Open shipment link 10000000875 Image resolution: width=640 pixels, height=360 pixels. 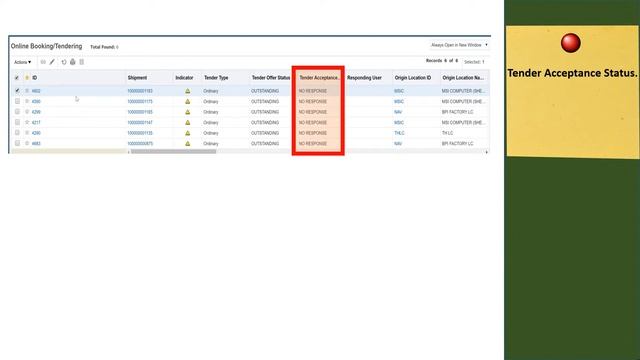140,144
